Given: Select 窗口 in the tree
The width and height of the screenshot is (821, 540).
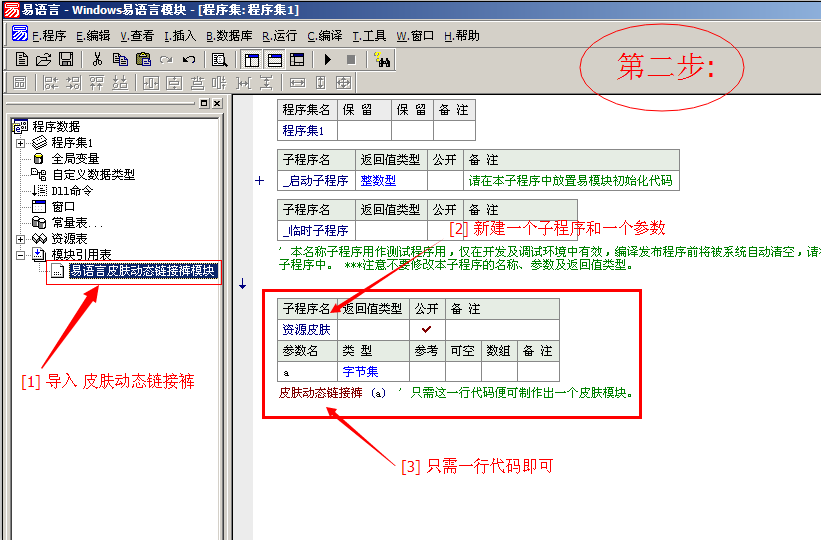Looking at the screenshot, I should 63,207.
